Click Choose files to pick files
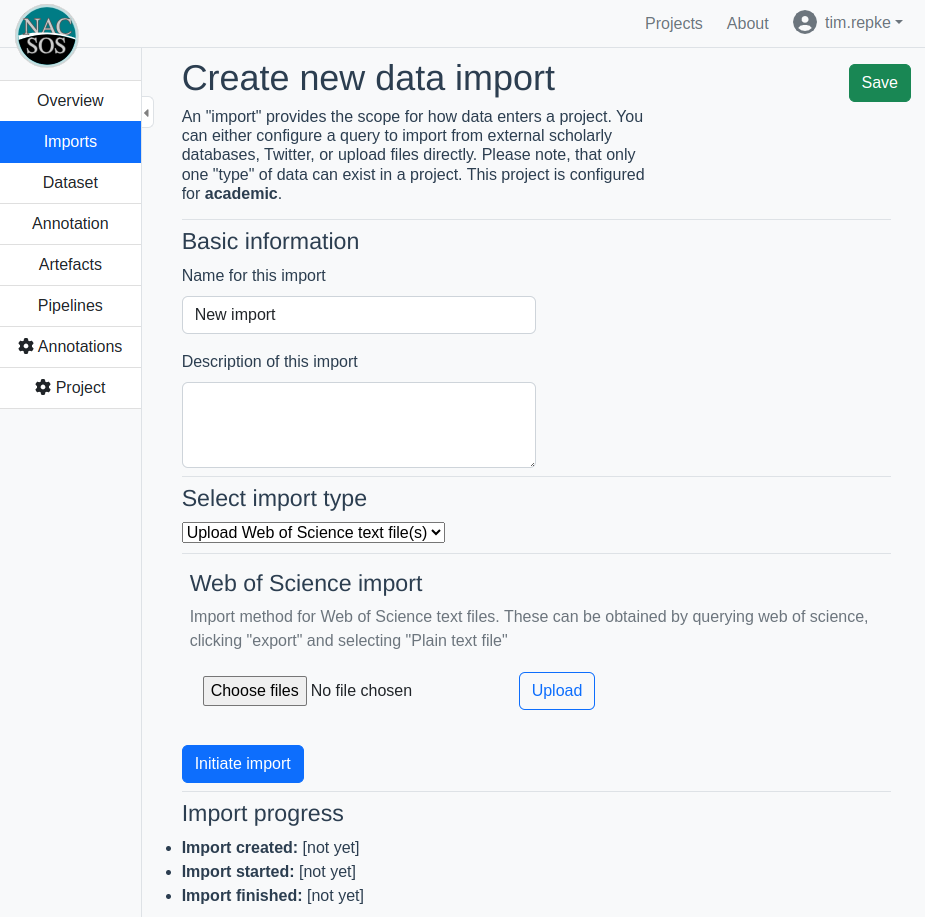The image size is (925, 917). pyautogui.click(x=254, y=690)
